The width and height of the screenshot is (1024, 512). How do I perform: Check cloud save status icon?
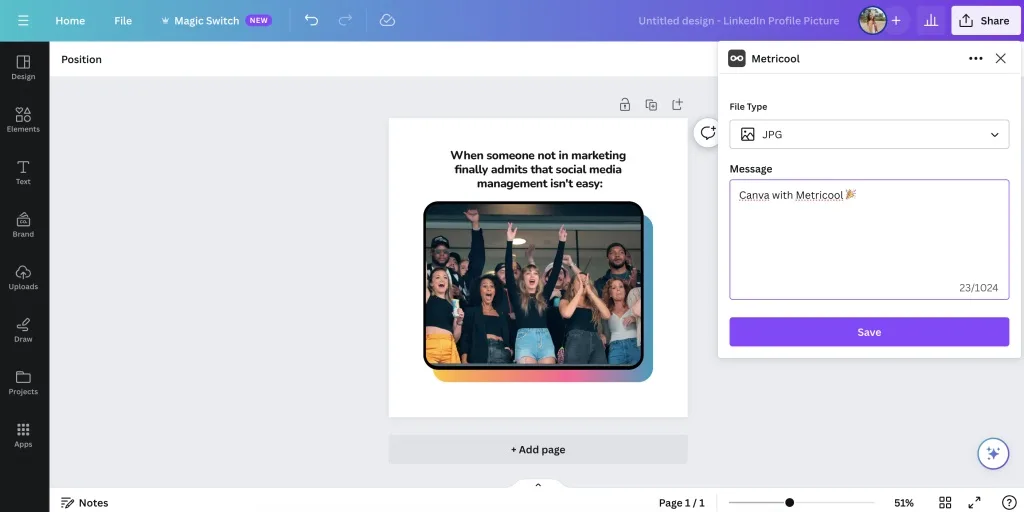[387, 20]
